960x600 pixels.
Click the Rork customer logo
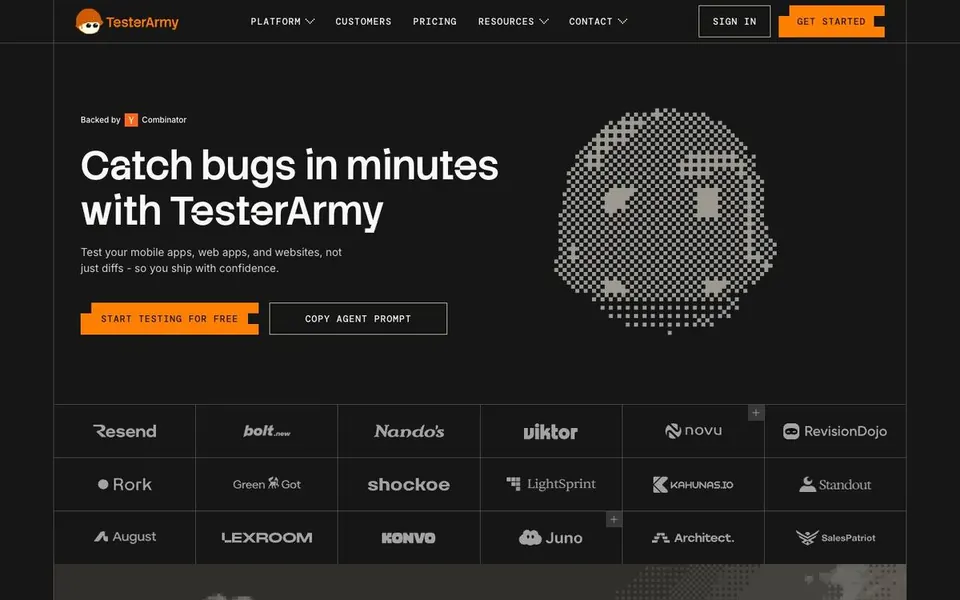tap(125, 484)
